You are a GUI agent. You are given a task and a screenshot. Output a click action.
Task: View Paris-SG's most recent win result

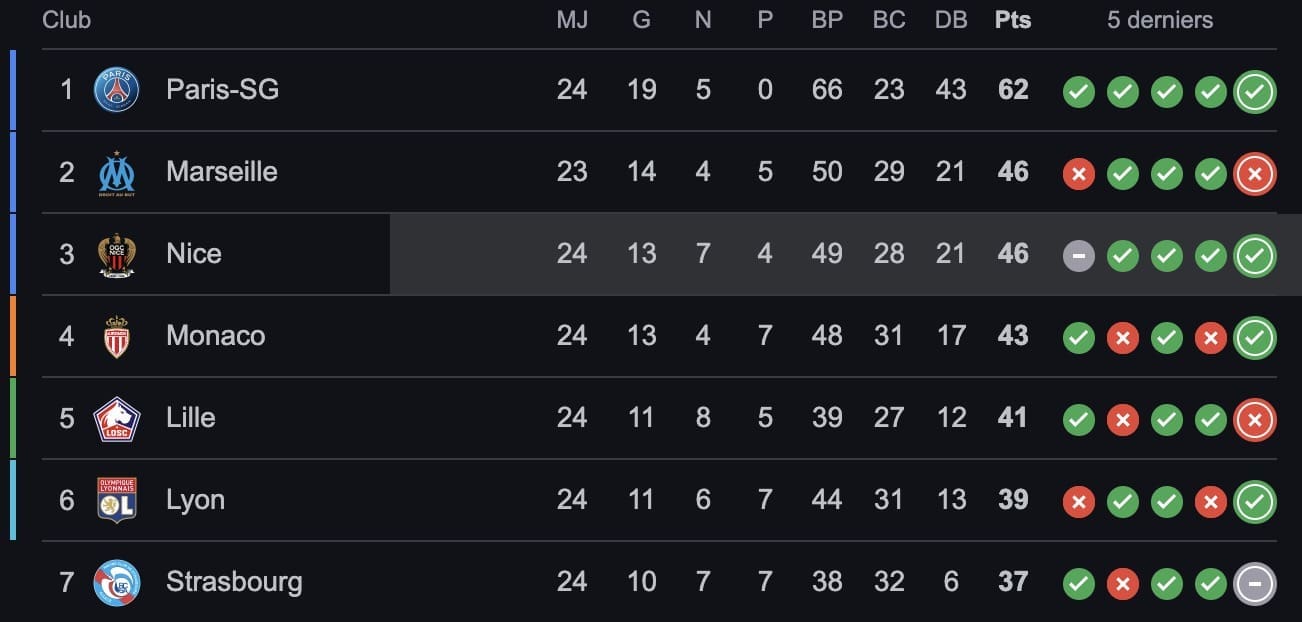[1255, 92]
